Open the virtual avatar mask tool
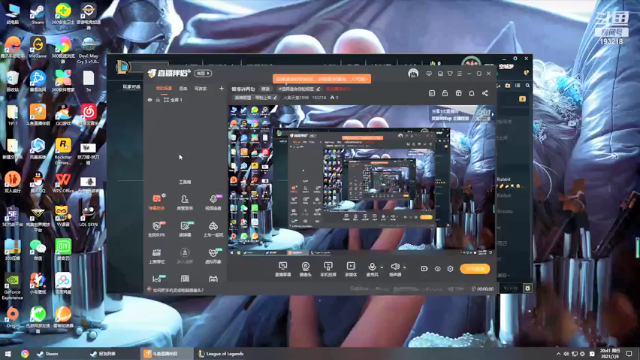The width and height of the screenshot is (640, 360). pyautogui.click(x=213, y=256)
